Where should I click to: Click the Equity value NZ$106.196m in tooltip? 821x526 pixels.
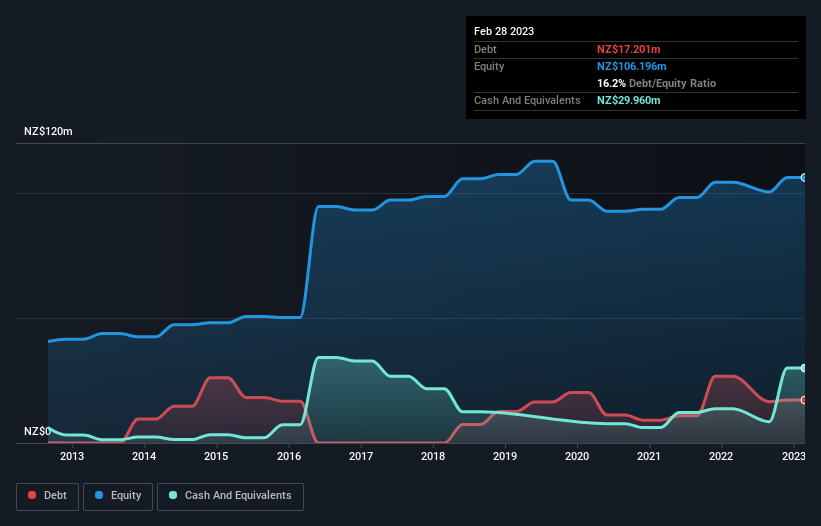click(631, 66)
